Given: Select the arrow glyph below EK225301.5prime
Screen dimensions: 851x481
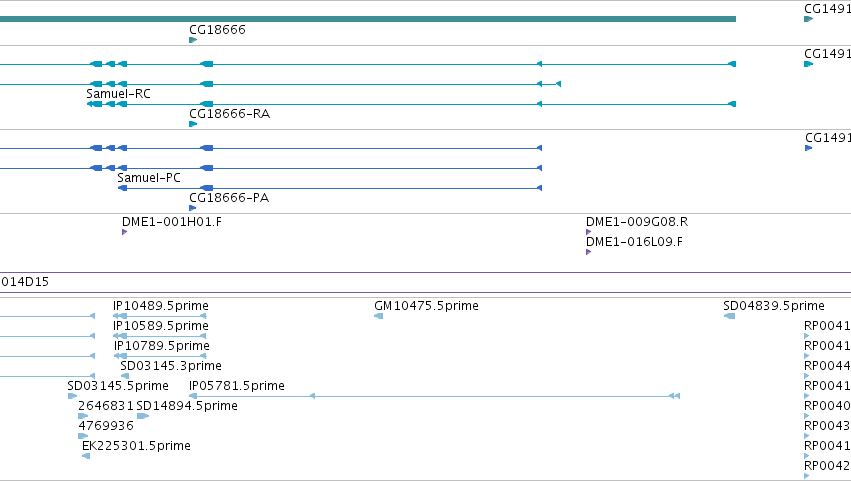Looking at the screenshot, I should point(86,456).
